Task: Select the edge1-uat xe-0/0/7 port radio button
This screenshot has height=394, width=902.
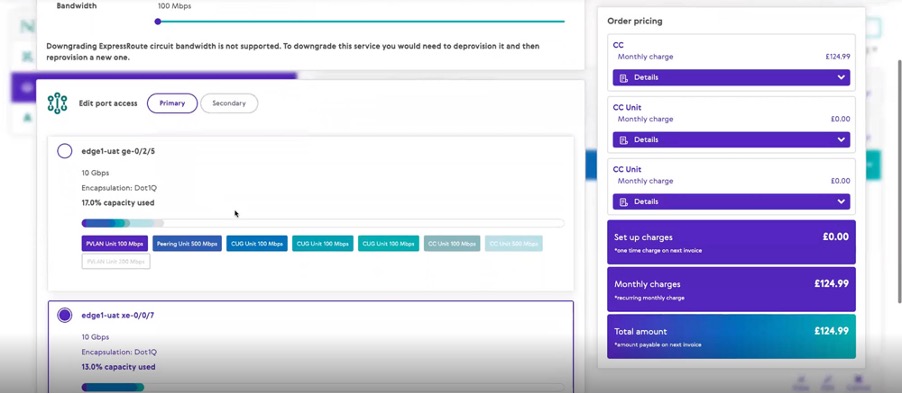Action: [64, 315]
